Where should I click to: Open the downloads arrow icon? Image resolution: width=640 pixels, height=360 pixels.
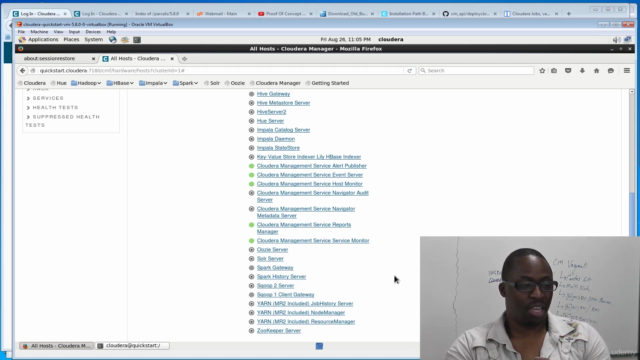point(582,71)
